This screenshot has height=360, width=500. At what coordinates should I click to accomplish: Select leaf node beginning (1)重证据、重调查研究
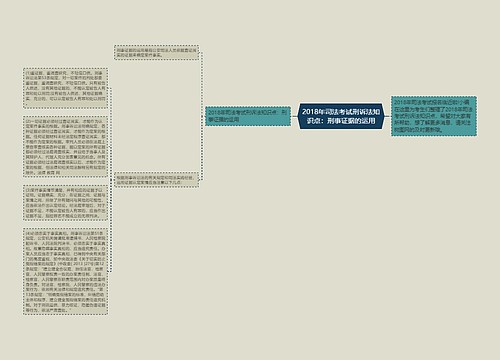65,88
